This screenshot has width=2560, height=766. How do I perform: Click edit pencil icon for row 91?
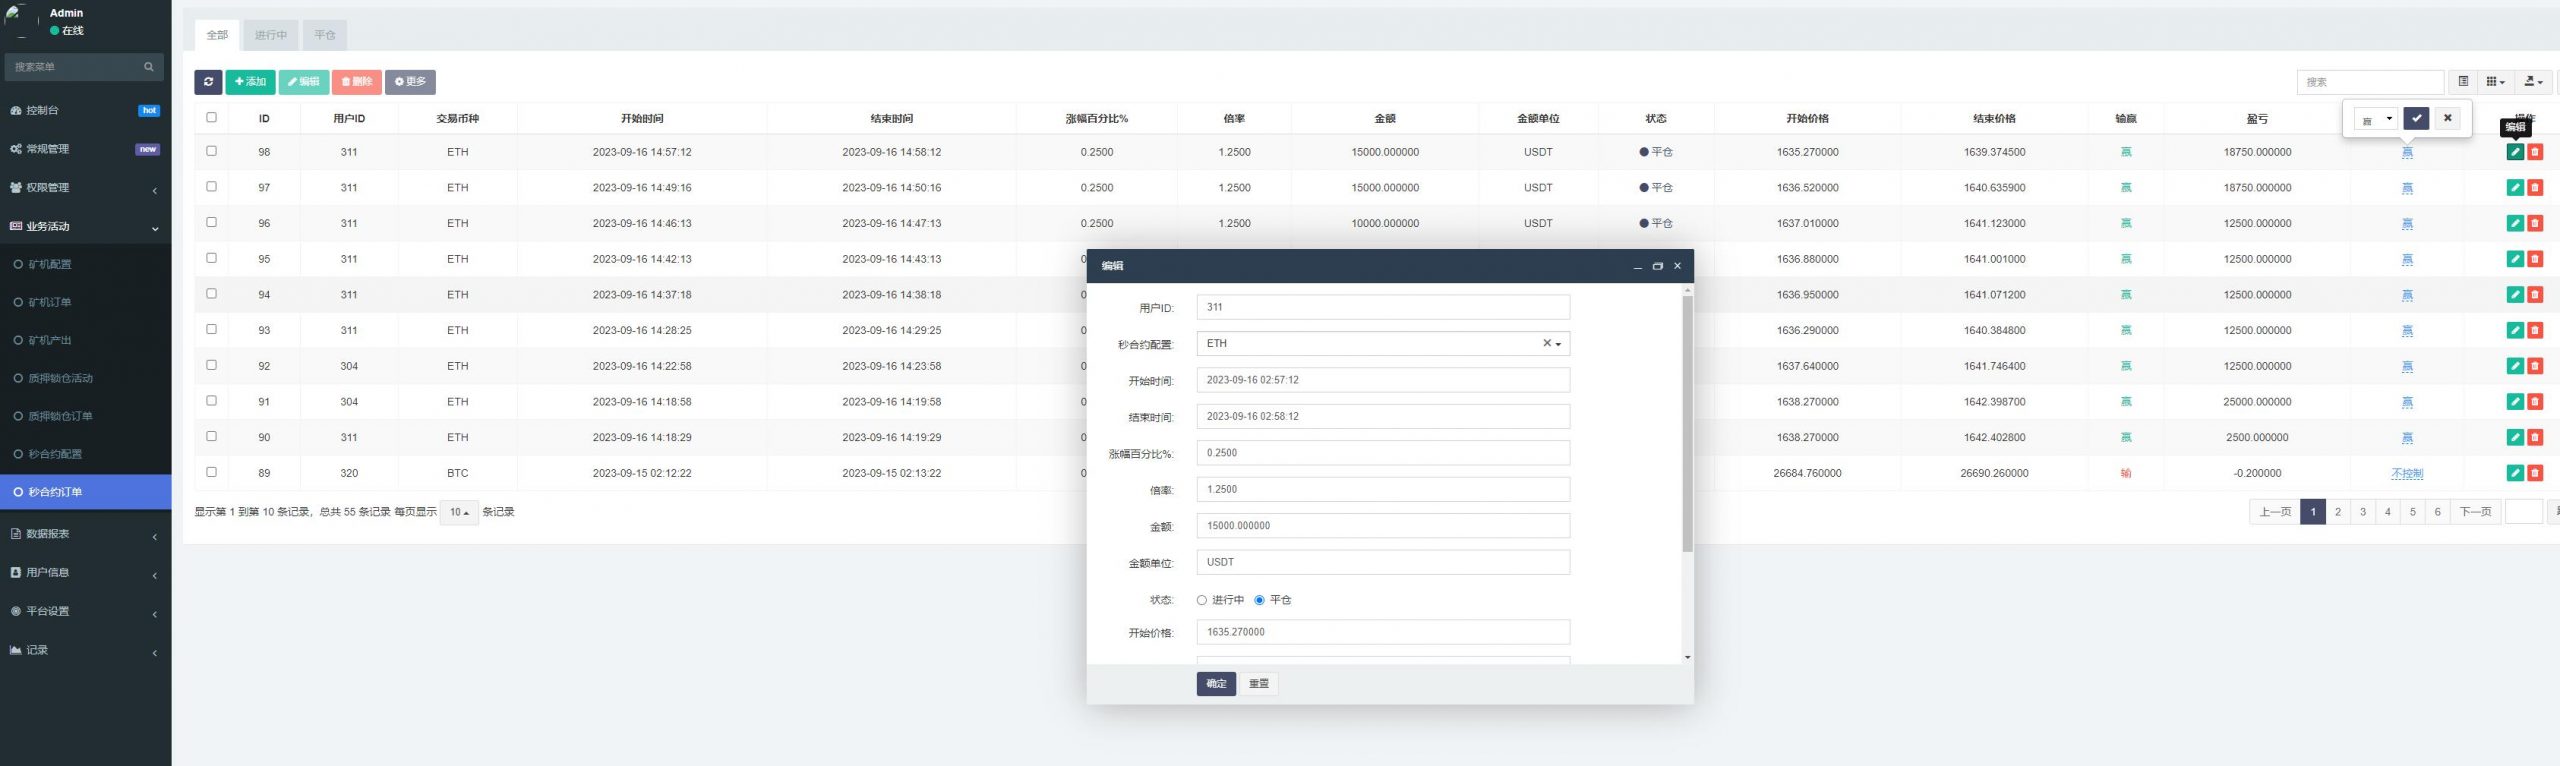click(2515, 402)
